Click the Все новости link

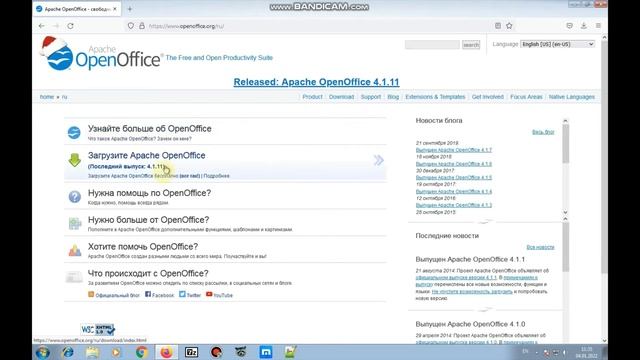point(540,247)
